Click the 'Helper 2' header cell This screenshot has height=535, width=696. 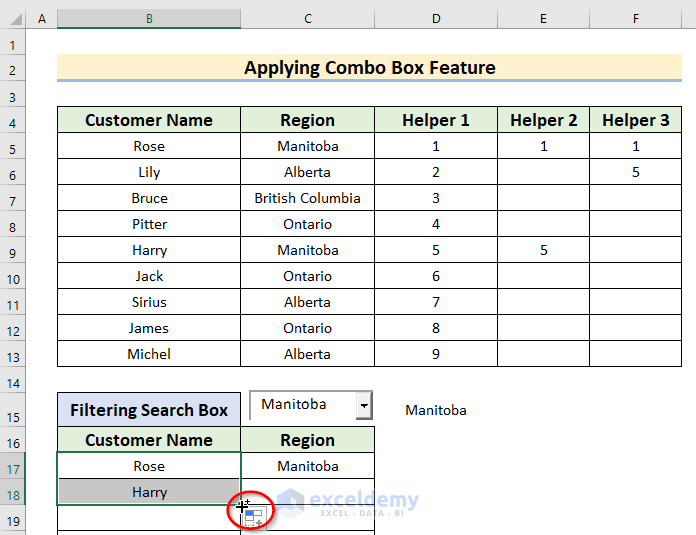pyautogui.click(x=543, y=120)
